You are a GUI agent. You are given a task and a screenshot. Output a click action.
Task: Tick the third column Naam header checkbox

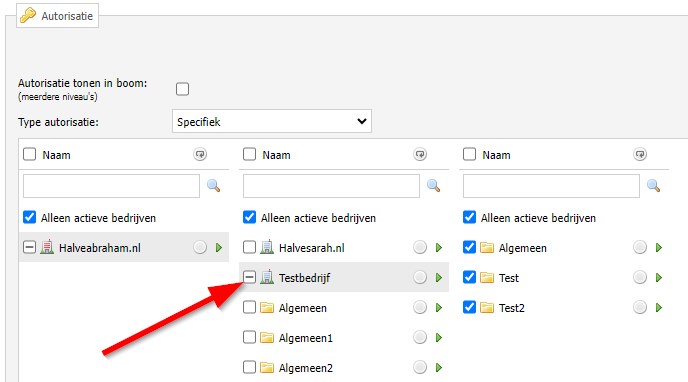coord(469,154)
